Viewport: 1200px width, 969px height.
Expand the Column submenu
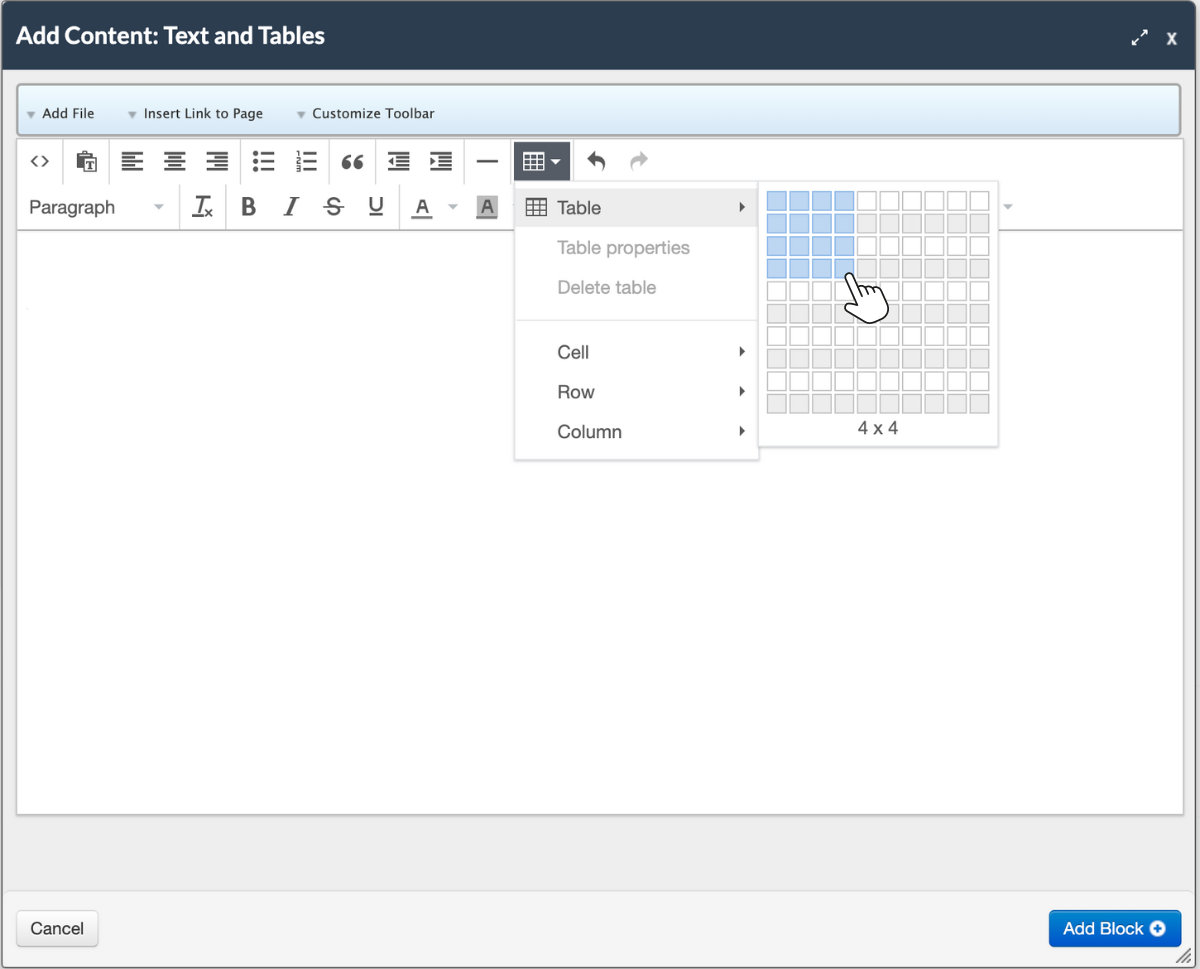click(x=636, y=432)
